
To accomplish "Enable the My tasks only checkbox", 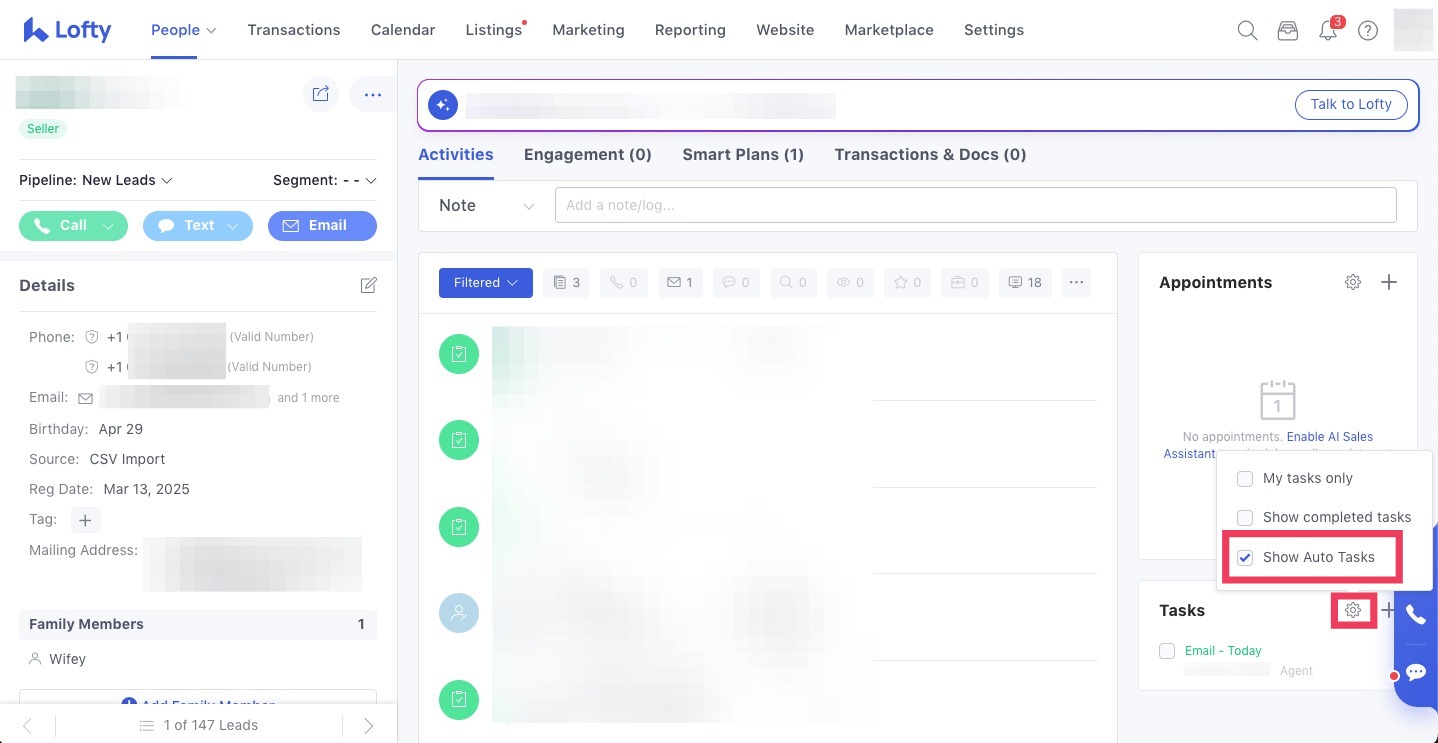I will pyautogui.click(x=1245, y=479).
